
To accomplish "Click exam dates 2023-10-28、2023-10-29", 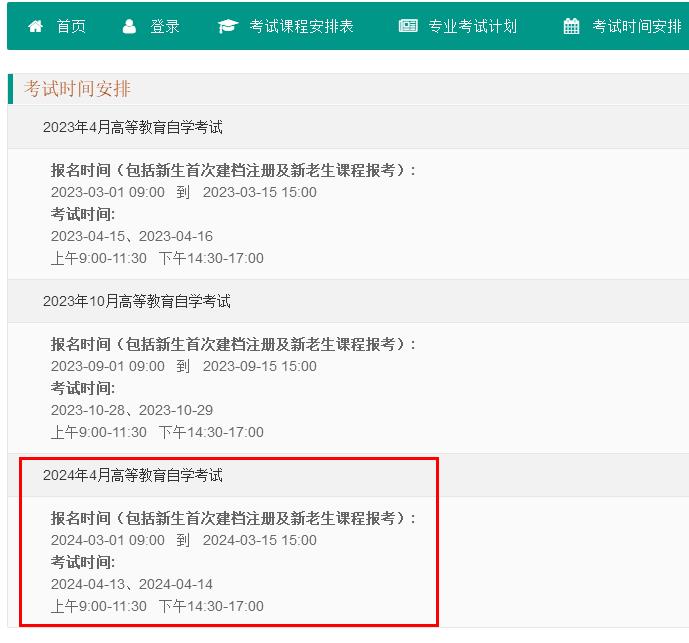I will click(132, 410).
